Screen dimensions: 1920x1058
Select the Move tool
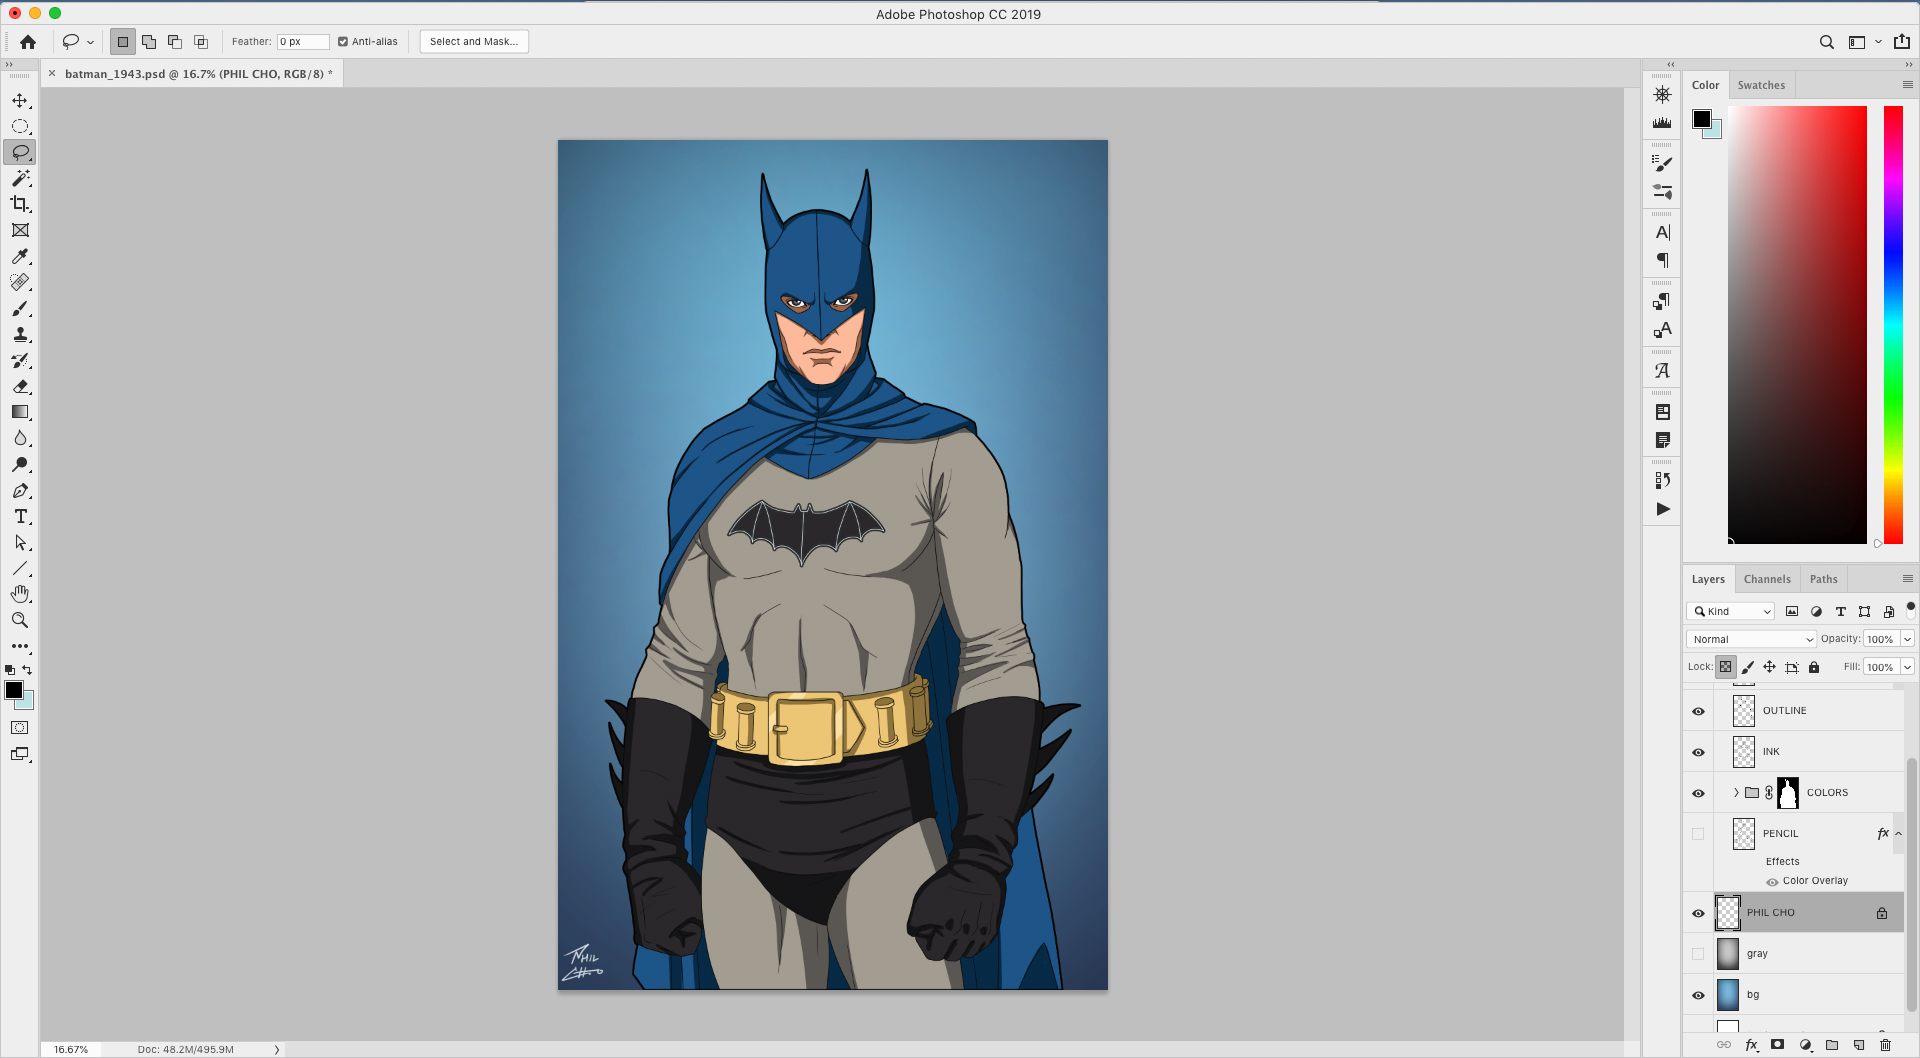20,101
